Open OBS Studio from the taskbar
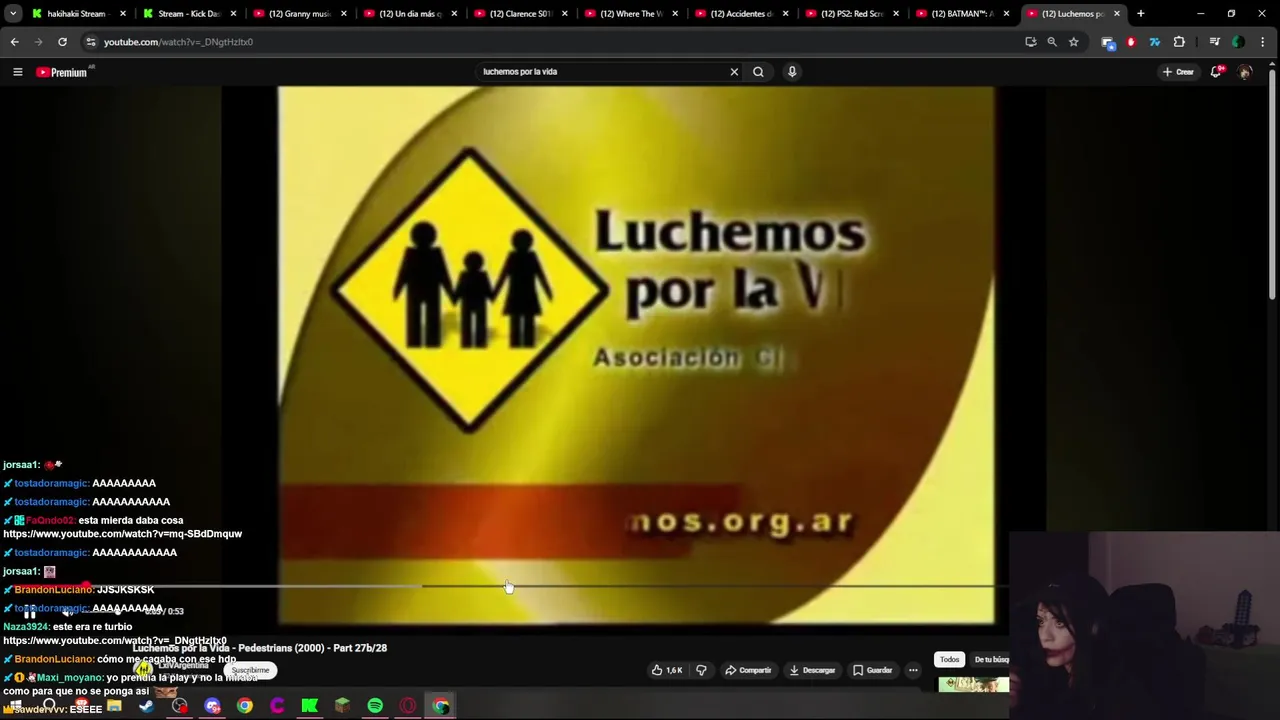The height and width of the screenshot is (720, 1280). [x=179, y=706]
